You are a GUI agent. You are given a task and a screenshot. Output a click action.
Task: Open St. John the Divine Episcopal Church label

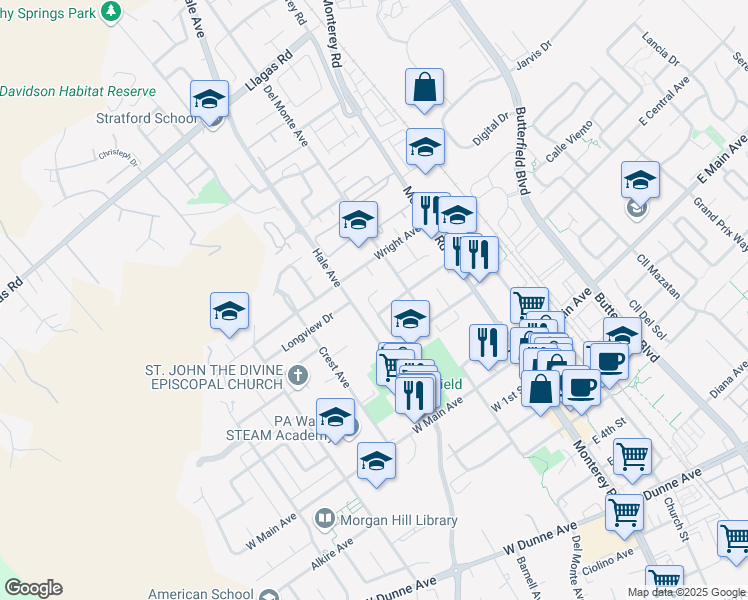click(214, 377)
